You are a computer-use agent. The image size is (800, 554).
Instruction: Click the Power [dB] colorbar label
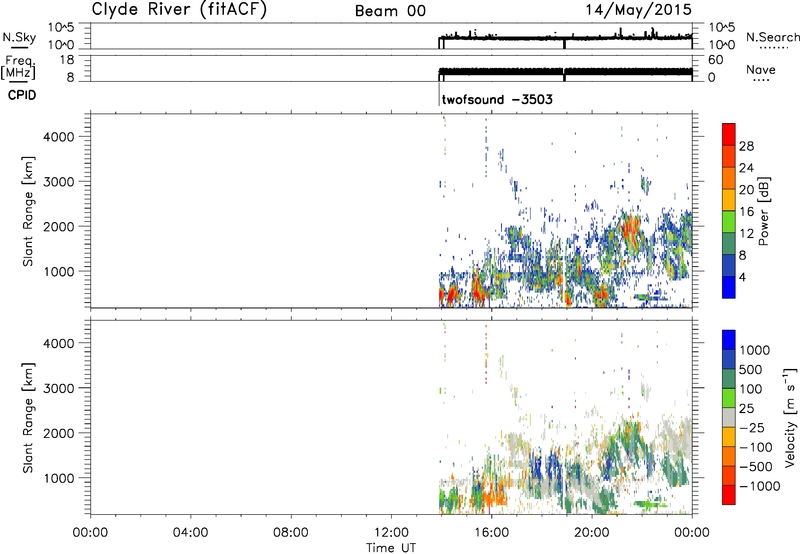pos(763,211)
